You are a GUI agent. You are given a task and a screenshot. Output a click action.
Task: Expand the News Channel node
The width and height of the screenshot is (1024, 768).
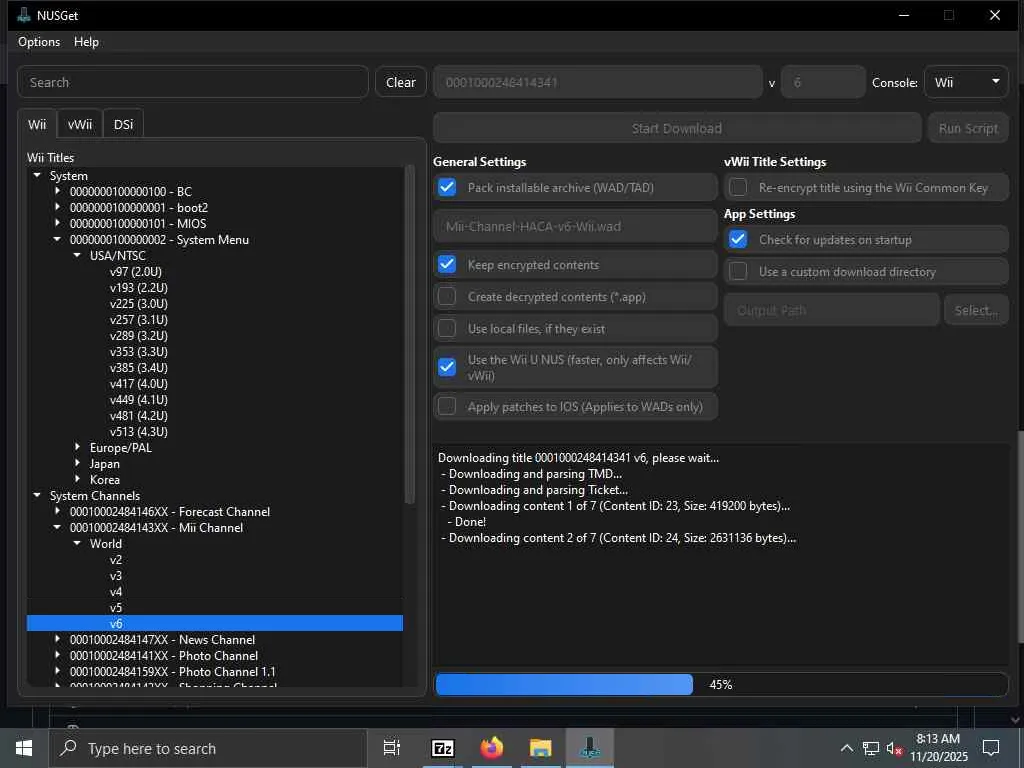pyautogui.click(x=57, y=639)
